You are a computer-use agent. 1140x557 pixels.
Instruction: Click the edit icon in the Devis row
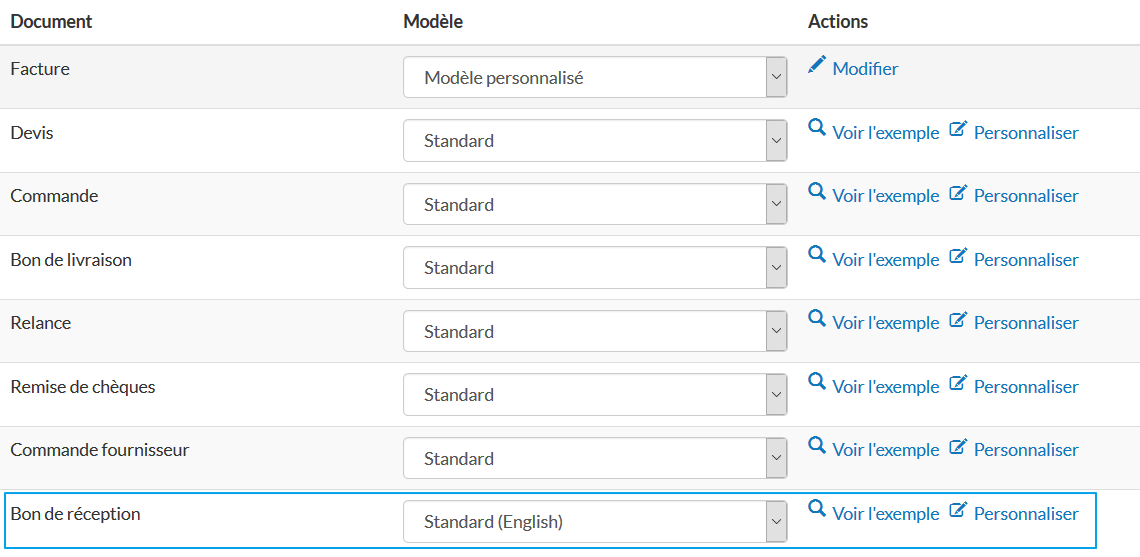pyautogui.click(x=958, y=129)
